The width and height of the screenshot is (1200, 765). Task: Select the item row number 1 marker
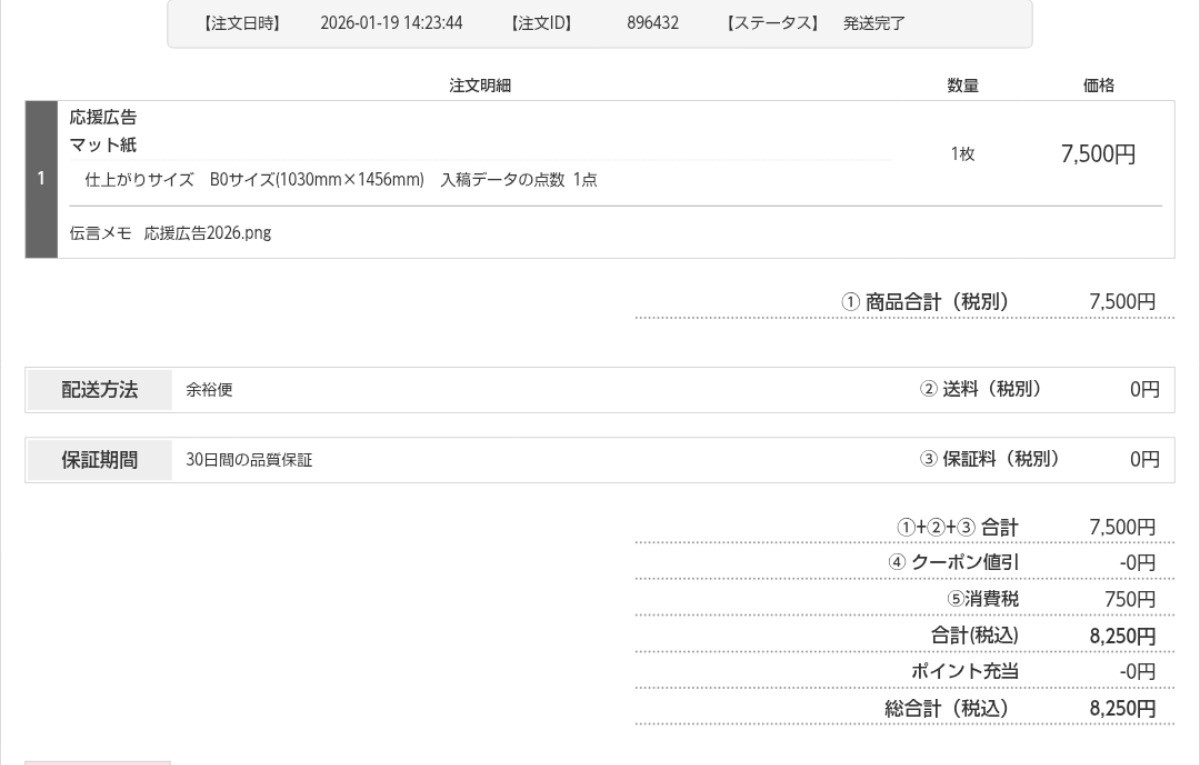point(41,180)
